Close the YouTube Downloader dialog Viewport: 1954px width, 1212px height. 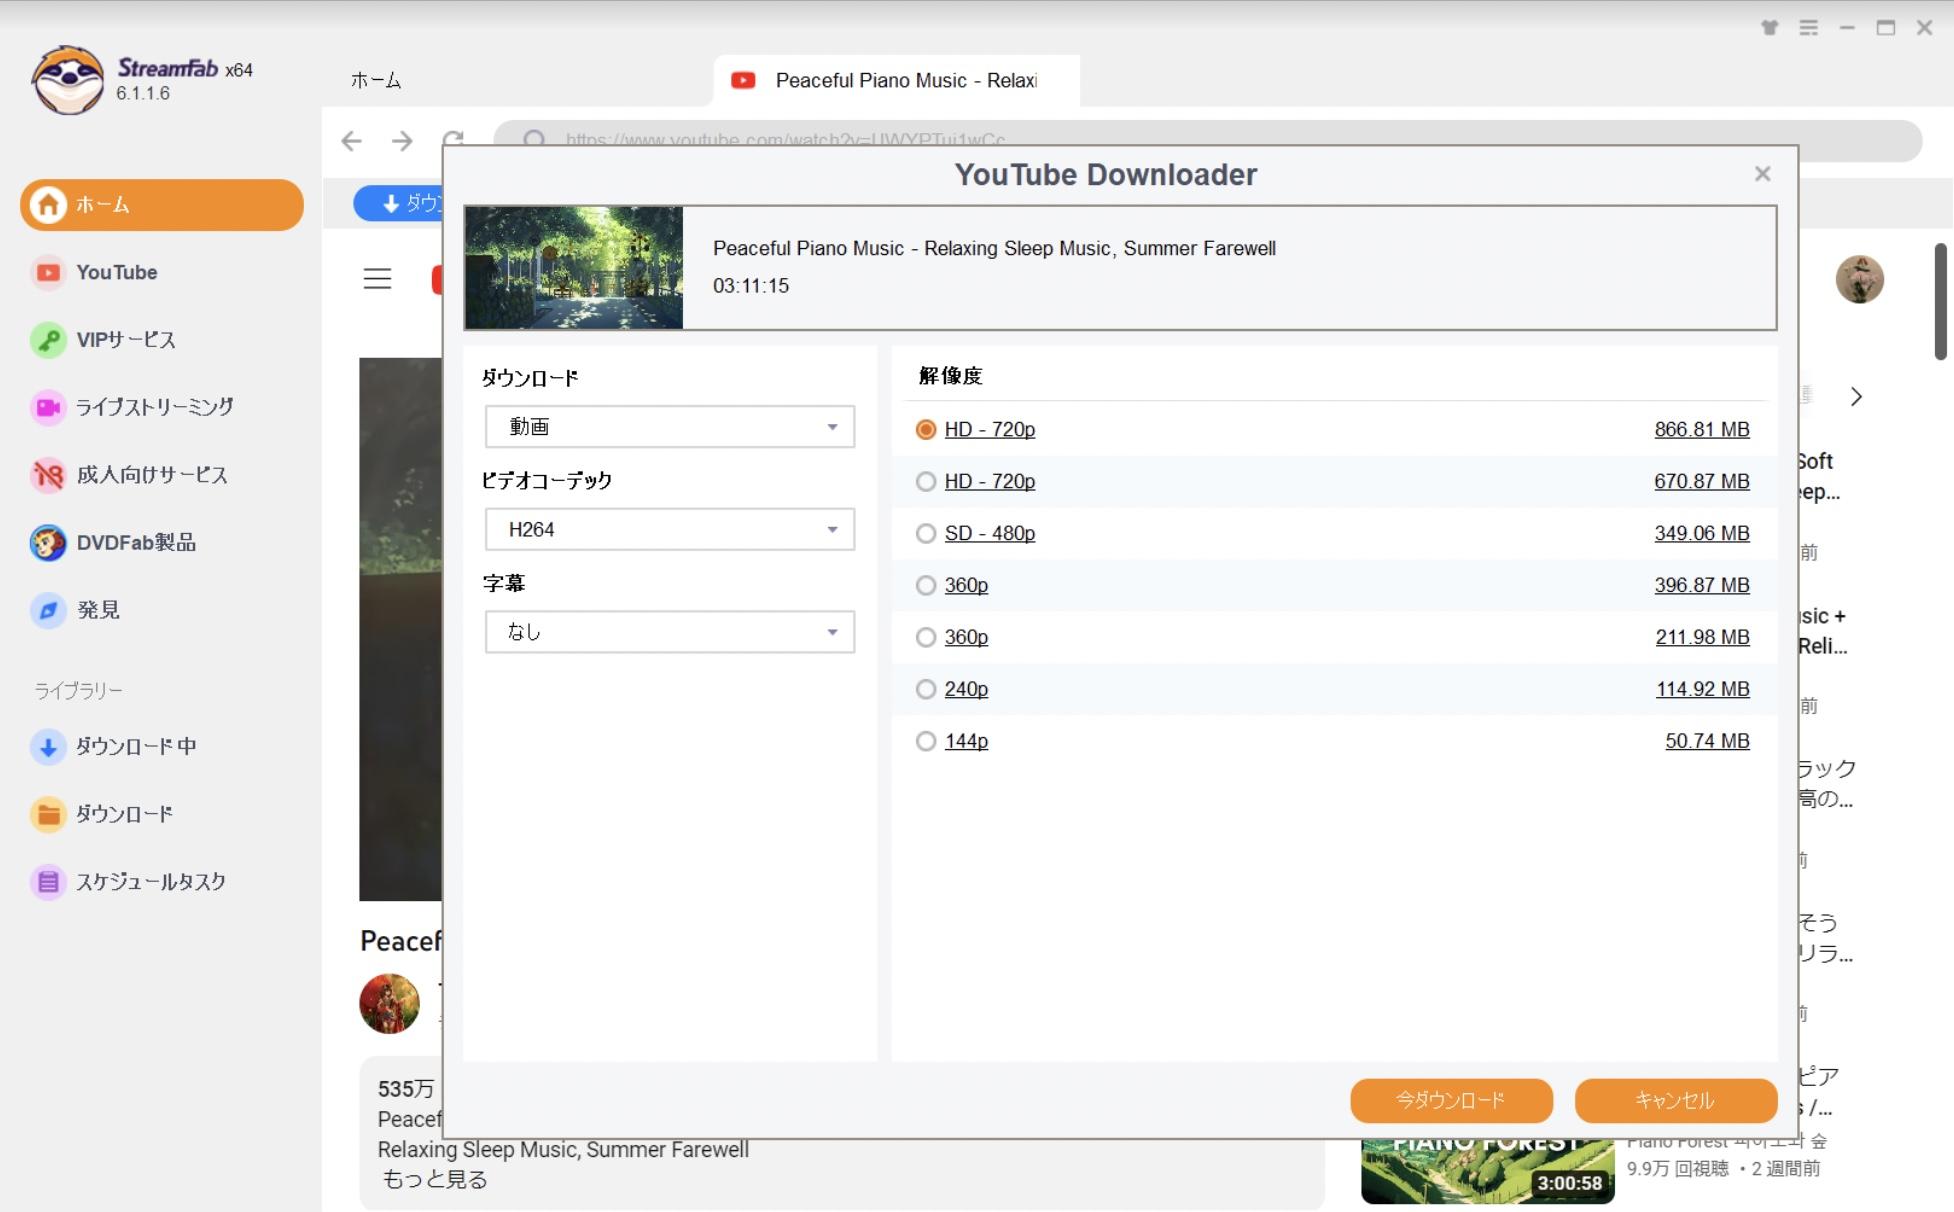click(x=1763, y=174)
